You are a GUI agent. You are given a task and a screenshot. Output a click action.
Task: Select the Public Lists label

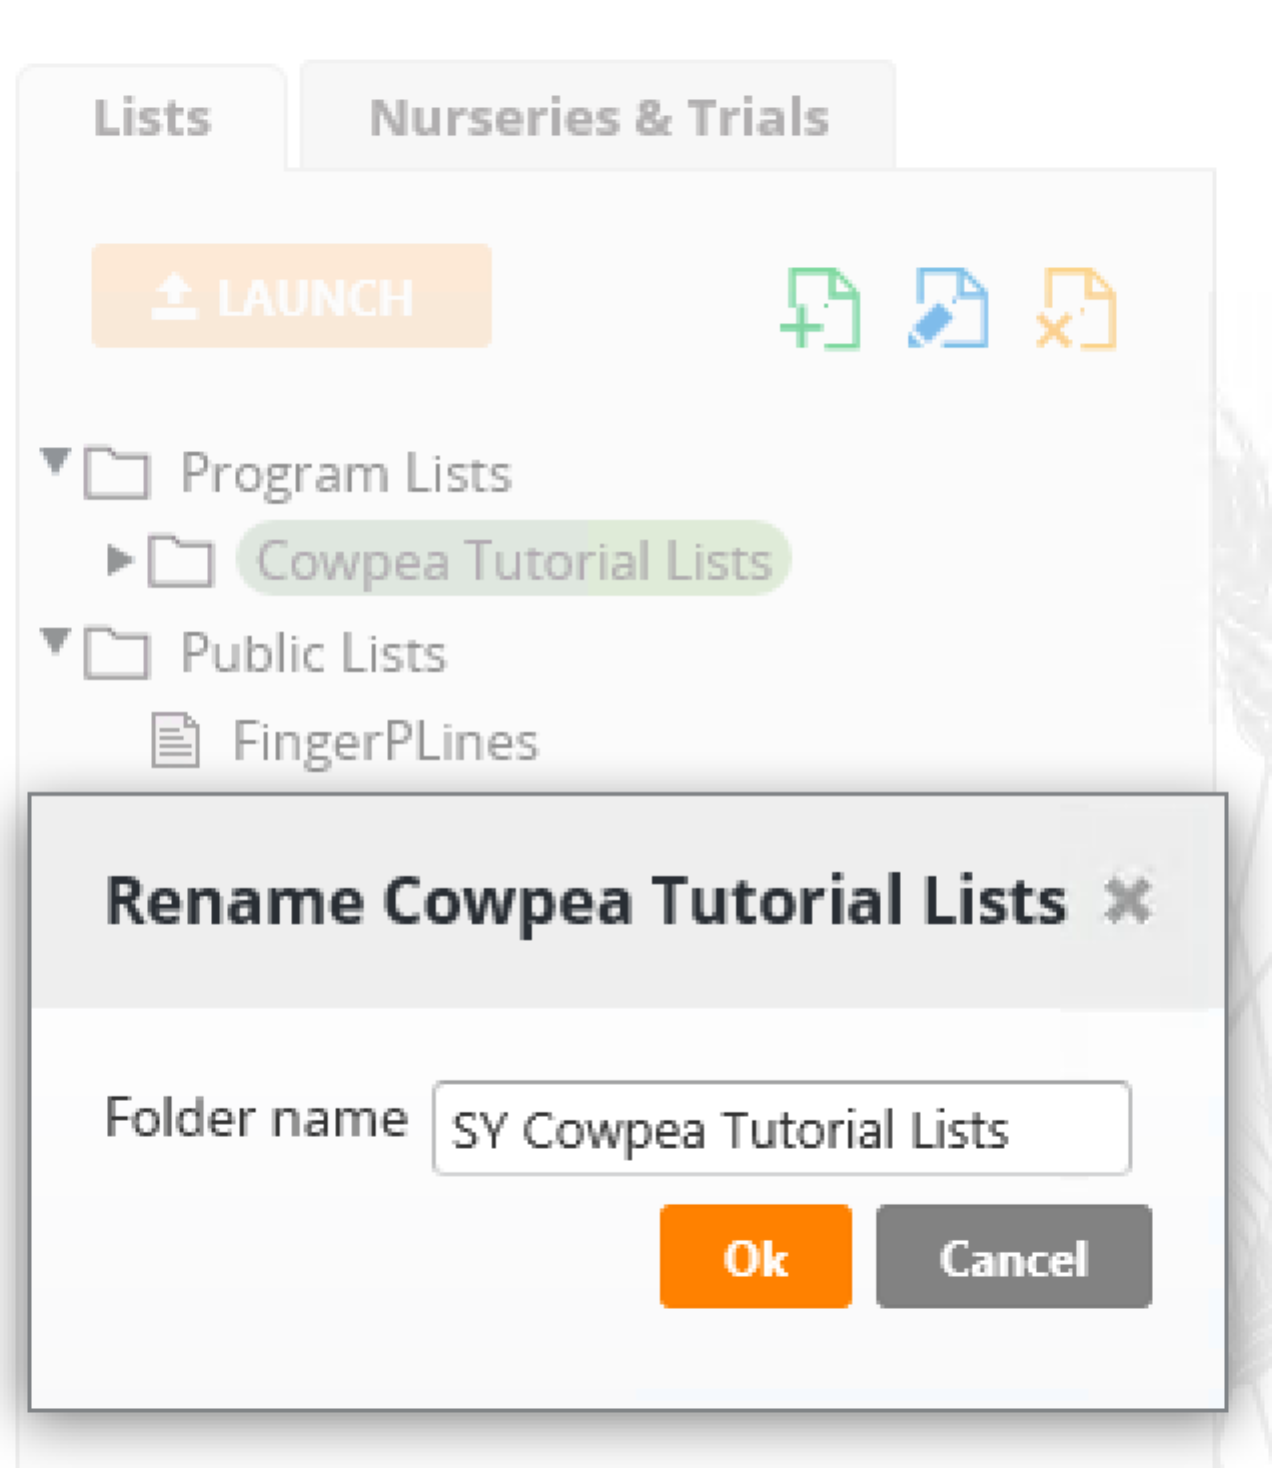[313, 654]
